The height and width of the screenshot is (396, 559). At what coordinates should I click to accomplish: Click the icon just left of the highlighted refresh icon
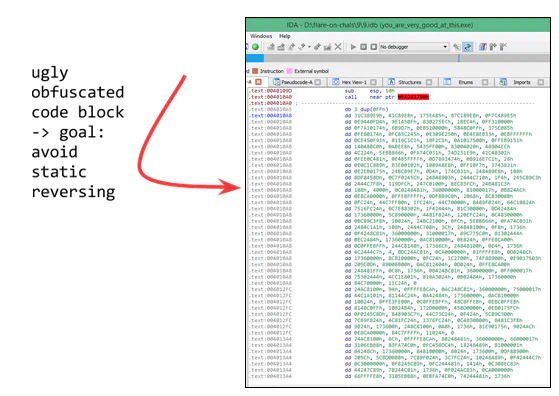pyautogui.click(x=456, y=47)
